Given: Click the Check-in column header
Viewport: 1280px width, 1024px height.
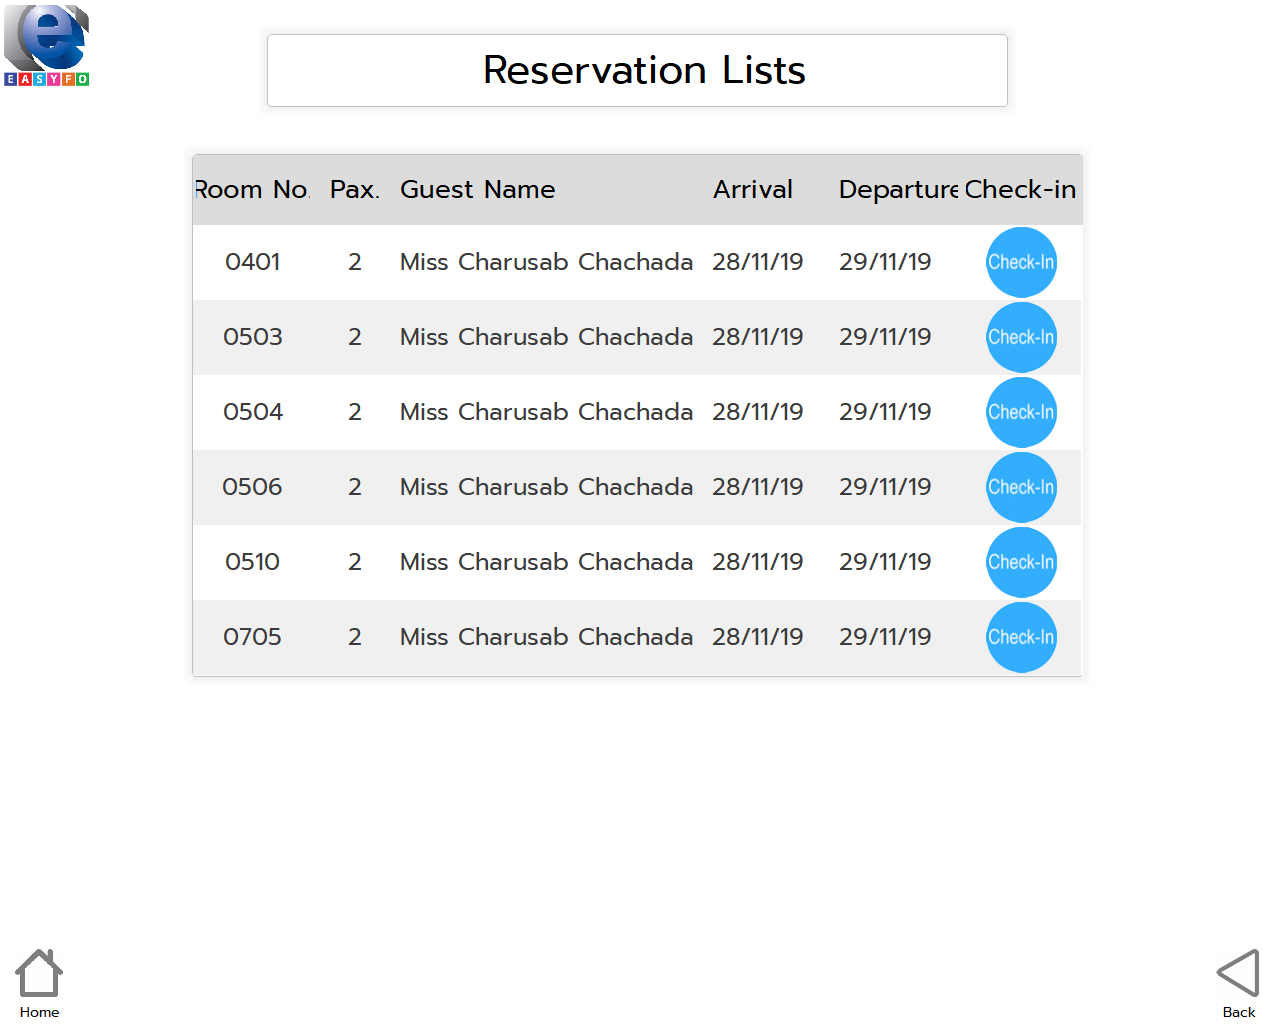Looking at the screenshot, I should point(1020,190).
